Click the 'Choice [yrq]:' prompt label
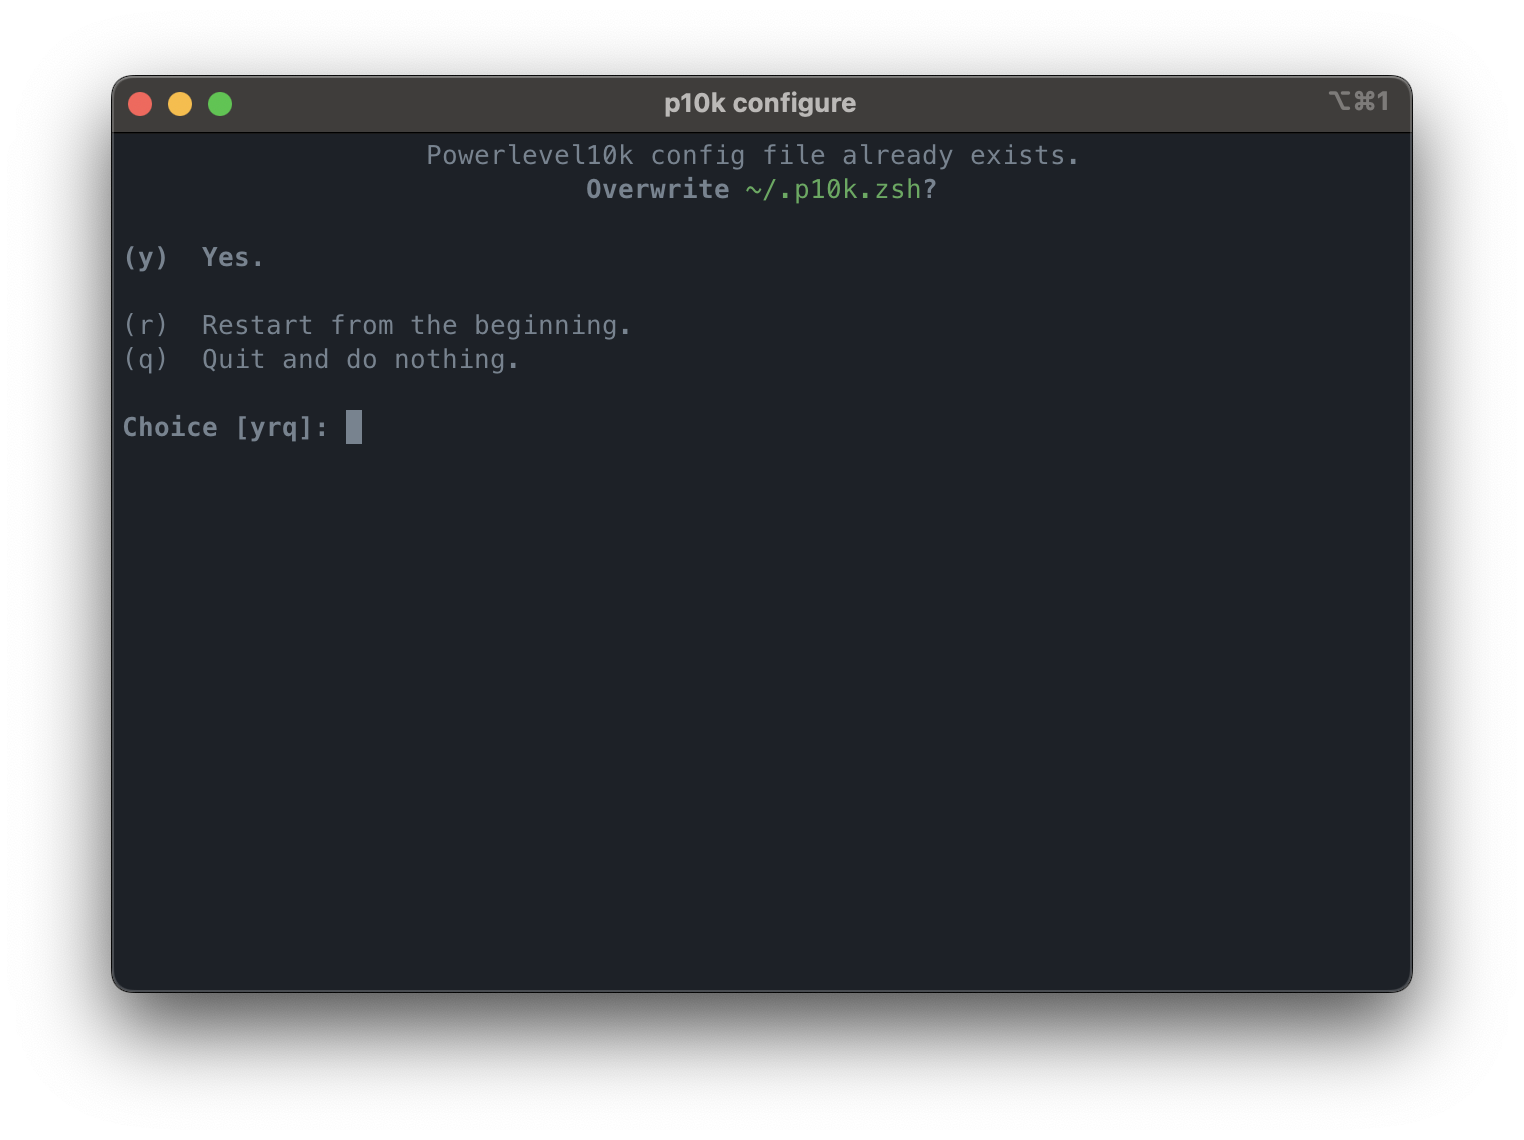The height and width of the screenshot is (1140, 1524). click(x=226, y=427)
